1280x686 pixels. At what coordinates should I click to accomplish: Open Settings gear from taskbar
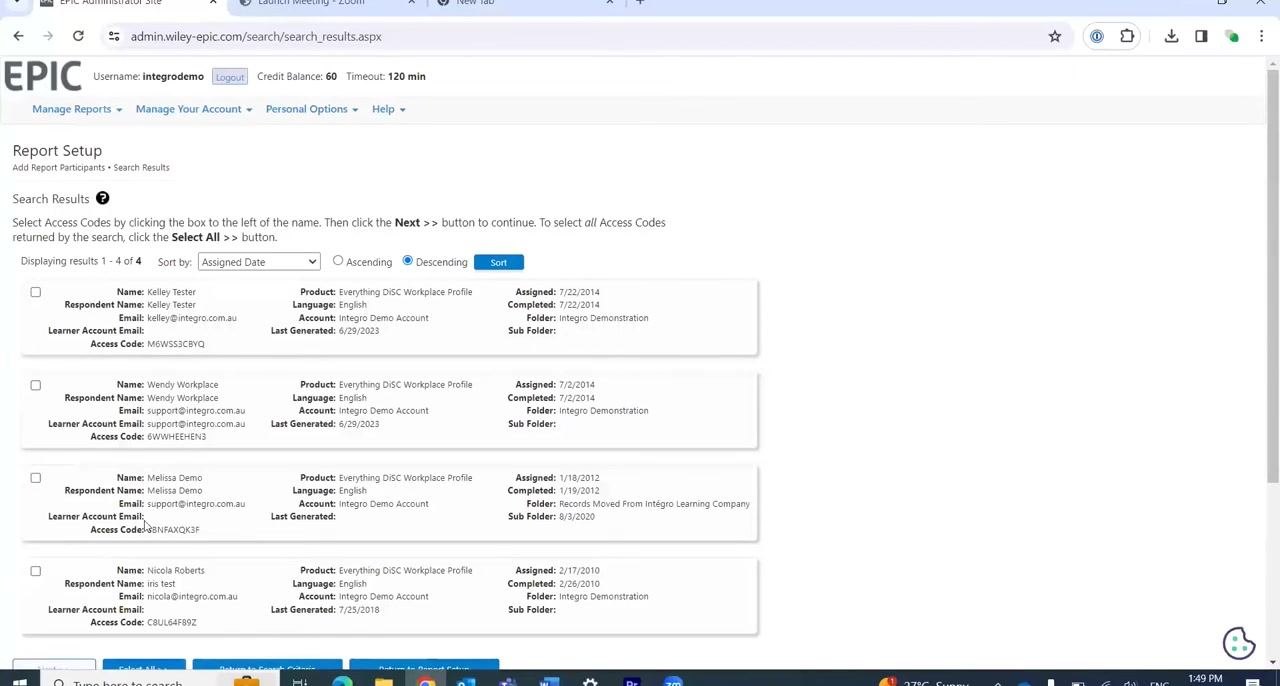[x=590, y=682]
